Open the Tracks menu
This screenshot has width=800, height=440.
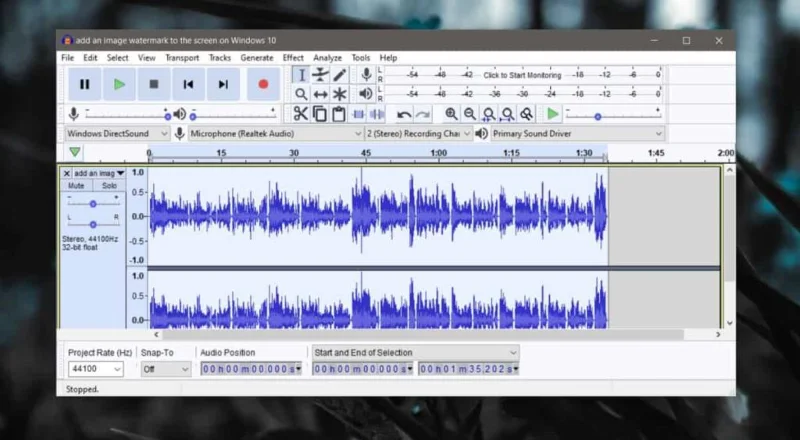coord(220,58)
